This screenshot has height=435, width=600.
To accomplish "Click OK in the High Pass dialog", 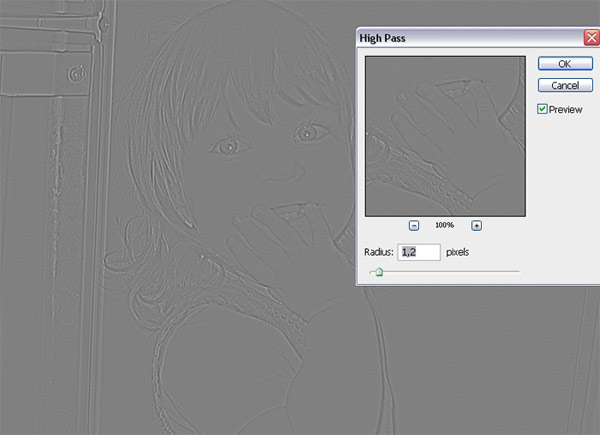I will coord(565,64).
